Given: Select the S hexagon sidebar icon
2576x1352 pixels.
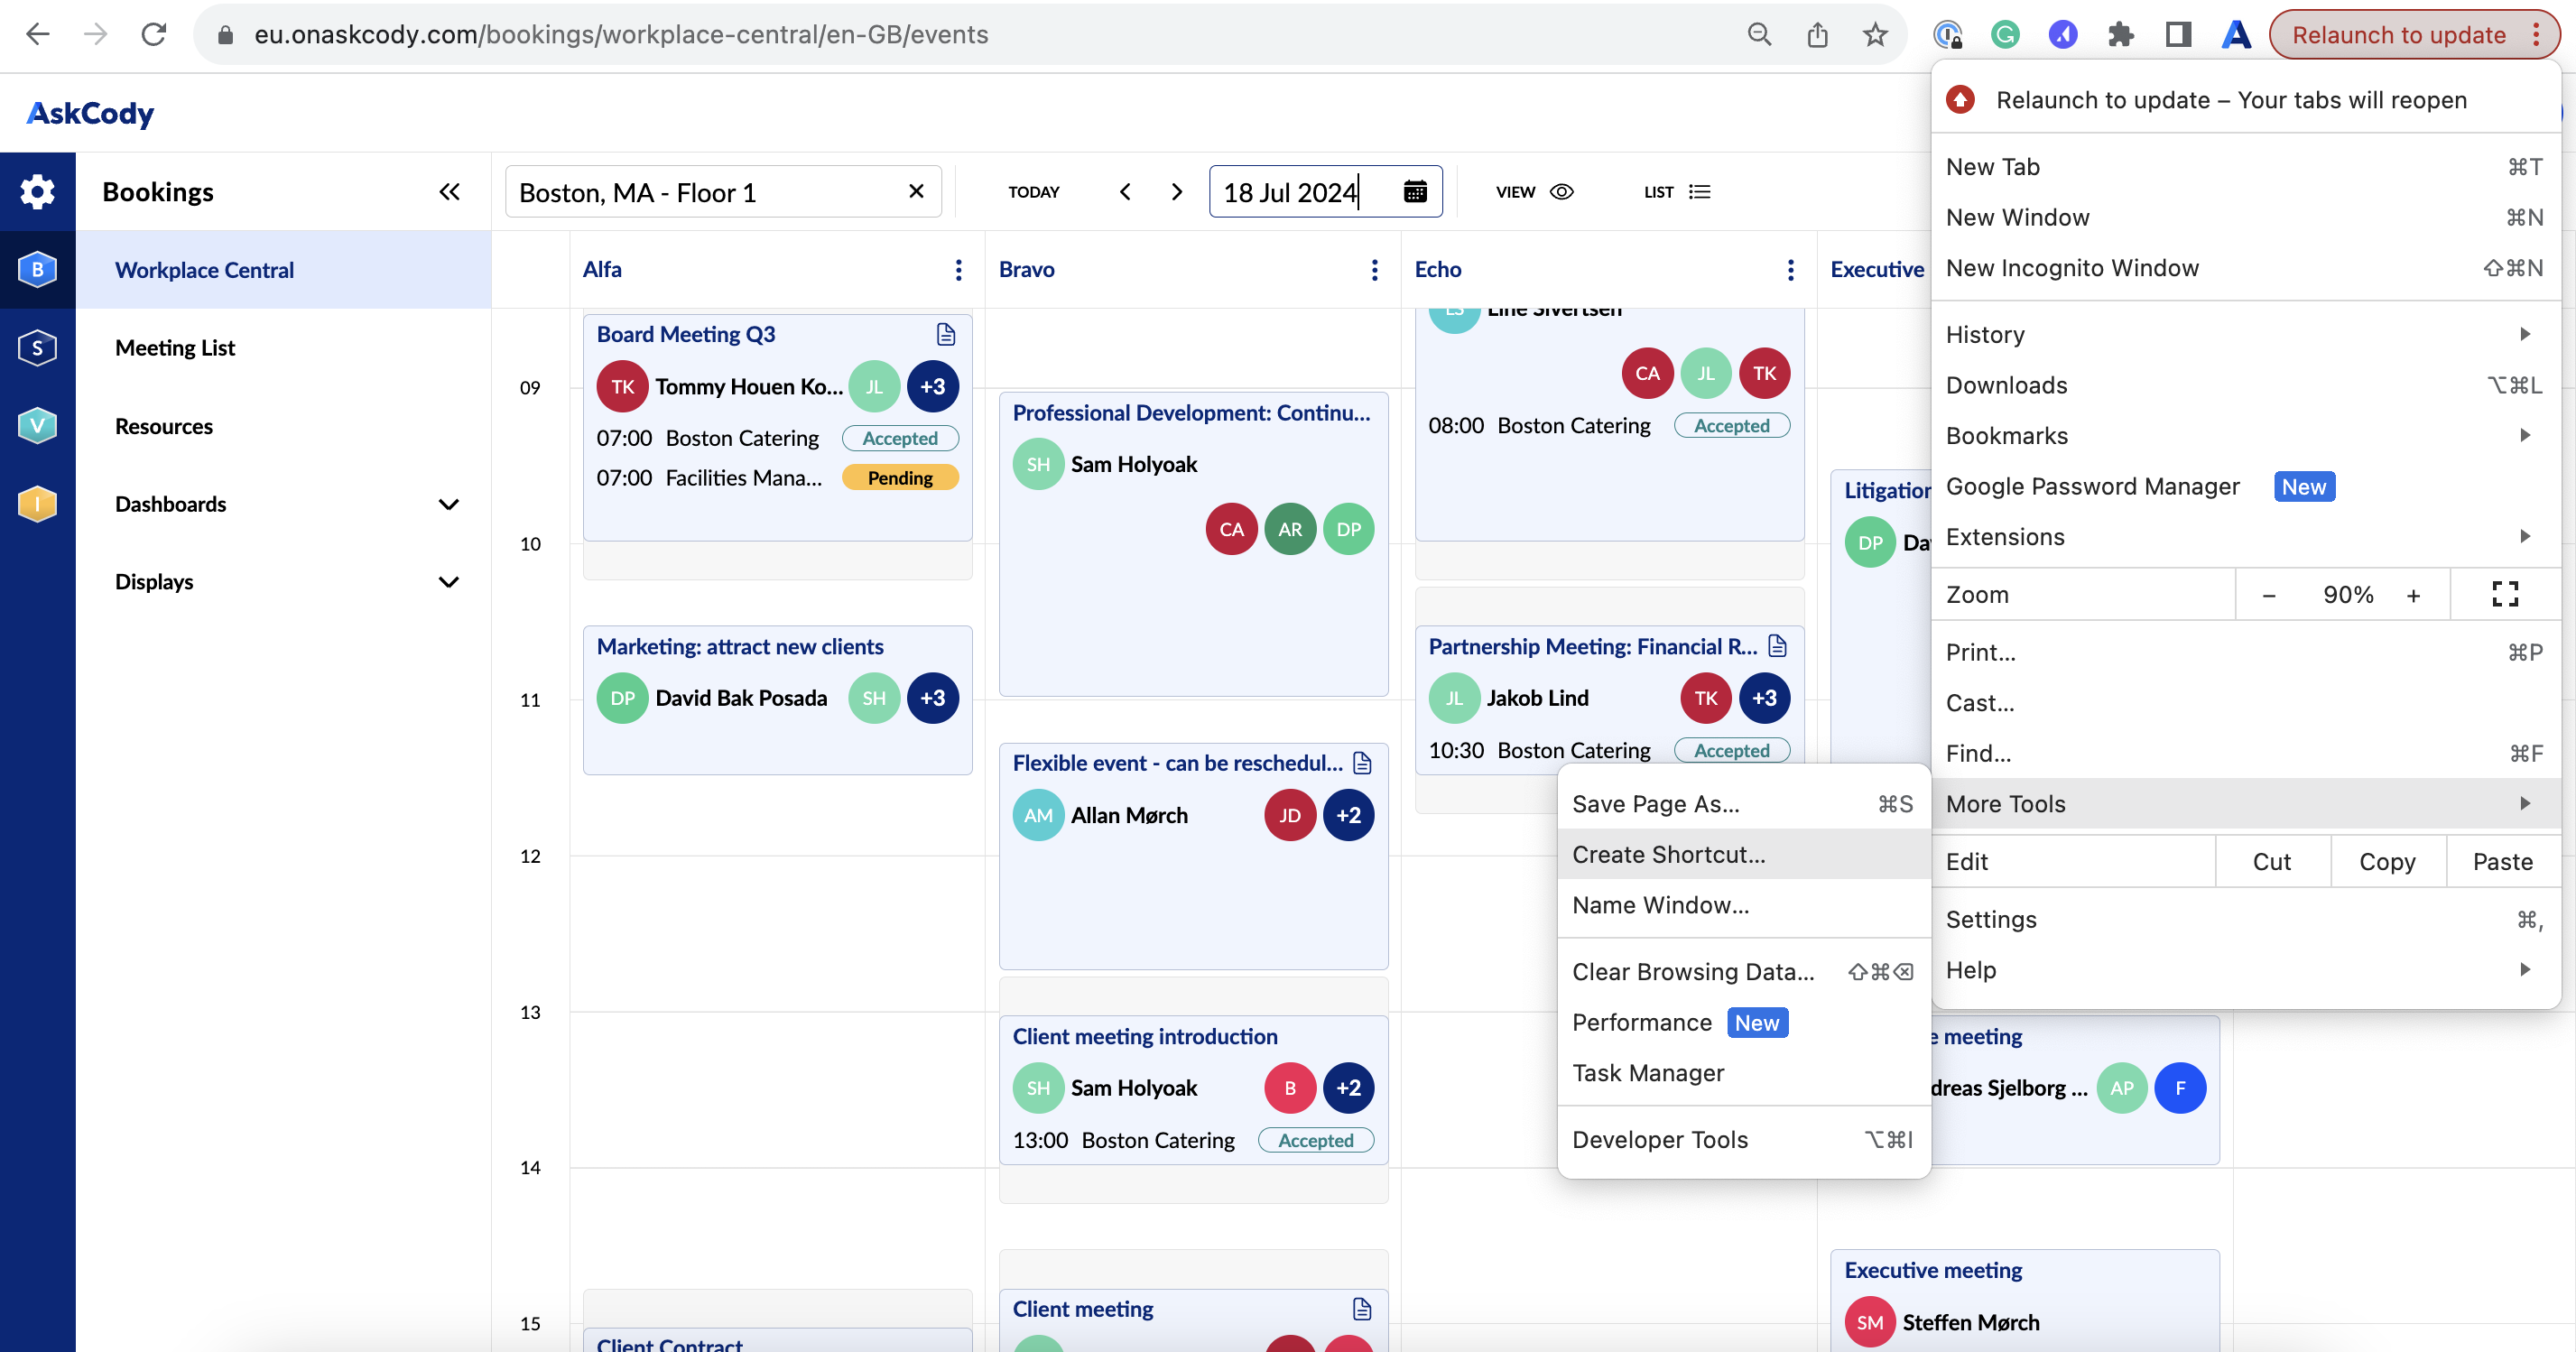Looking at the screenshot, I should coord(37,347).
